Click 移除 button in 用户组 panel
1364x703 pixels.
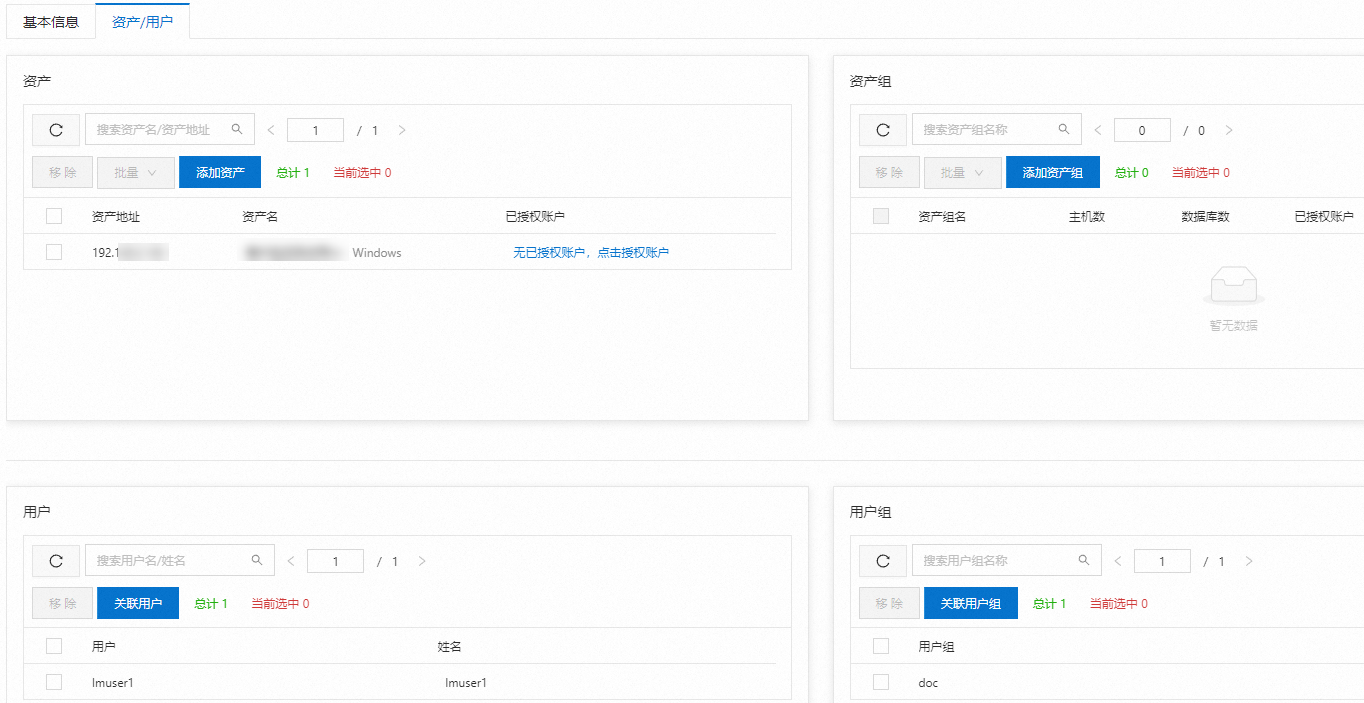pos(890,603)
